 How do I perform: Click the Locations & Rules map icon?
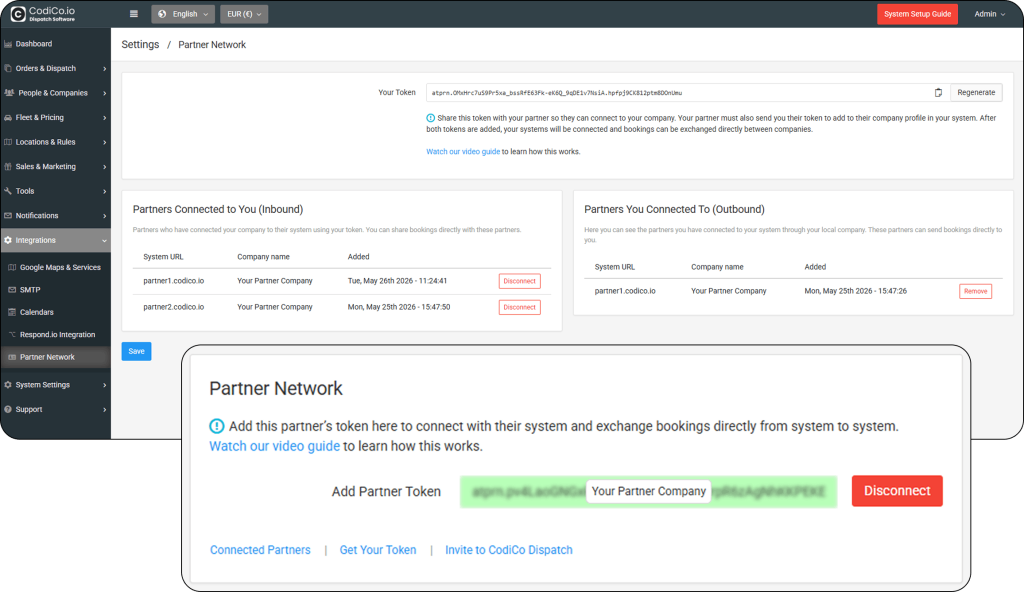pos(8,142)
